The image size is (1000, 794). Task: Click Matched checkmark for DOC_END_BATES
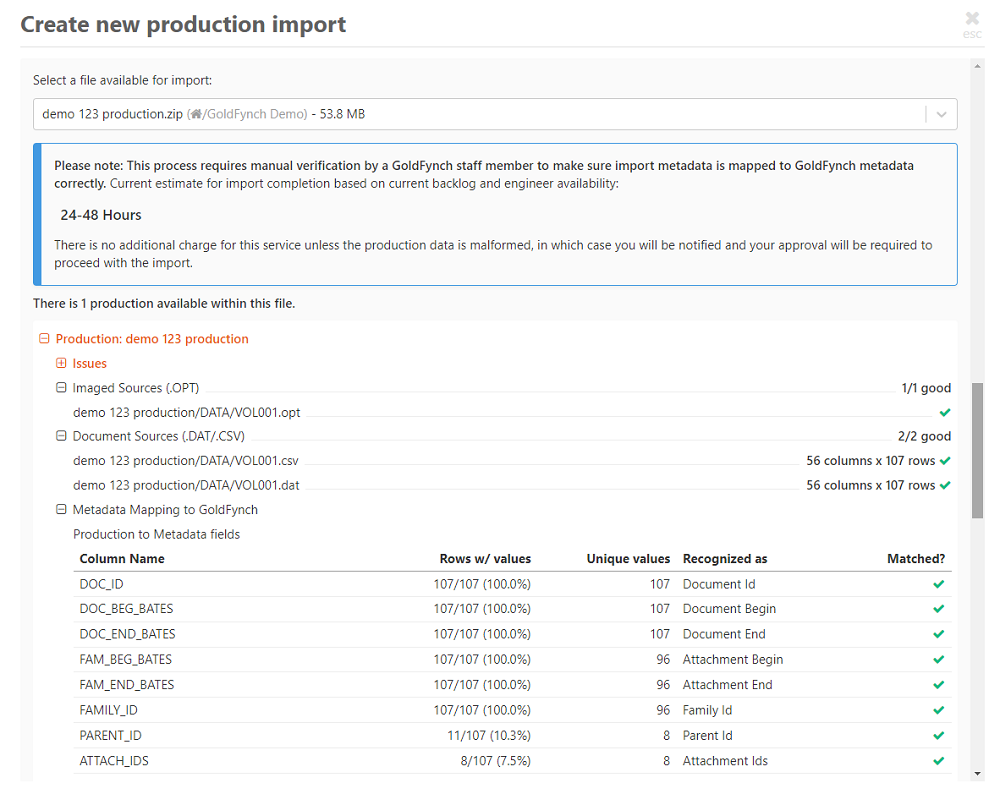[938, 634]
